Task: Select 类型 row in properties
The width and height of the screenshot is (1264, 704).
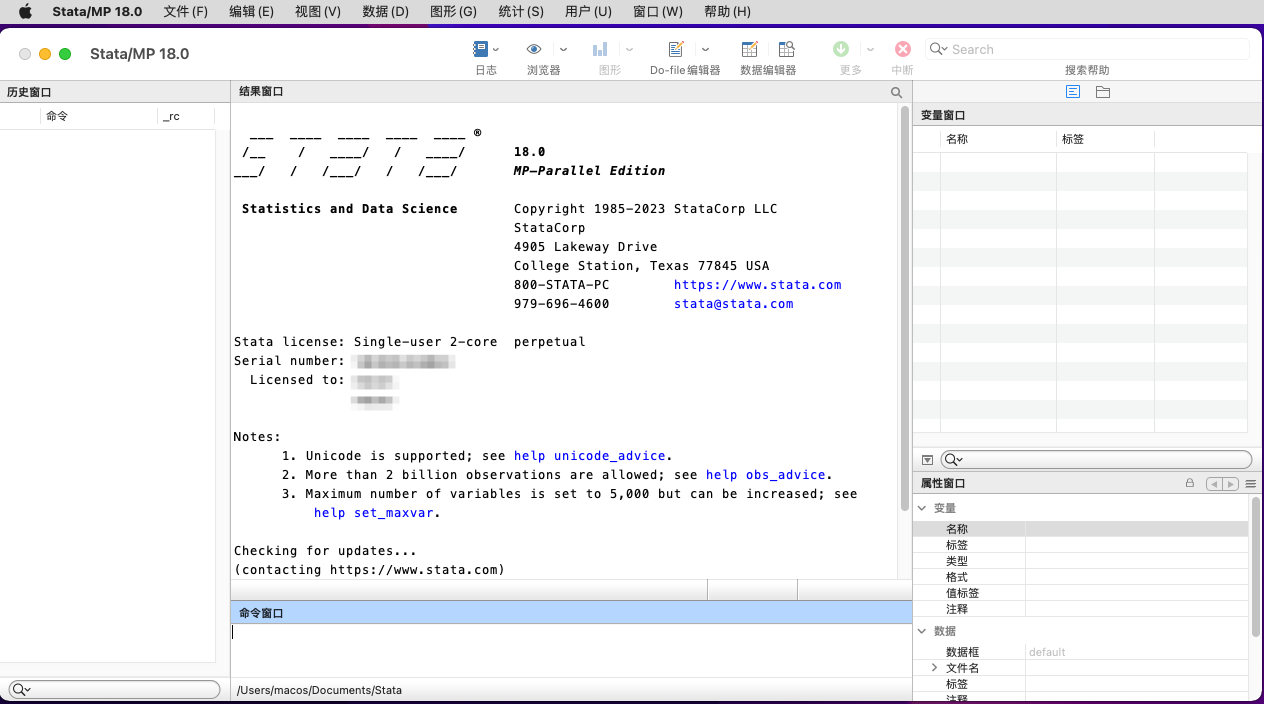Action: click(1081, 561)
